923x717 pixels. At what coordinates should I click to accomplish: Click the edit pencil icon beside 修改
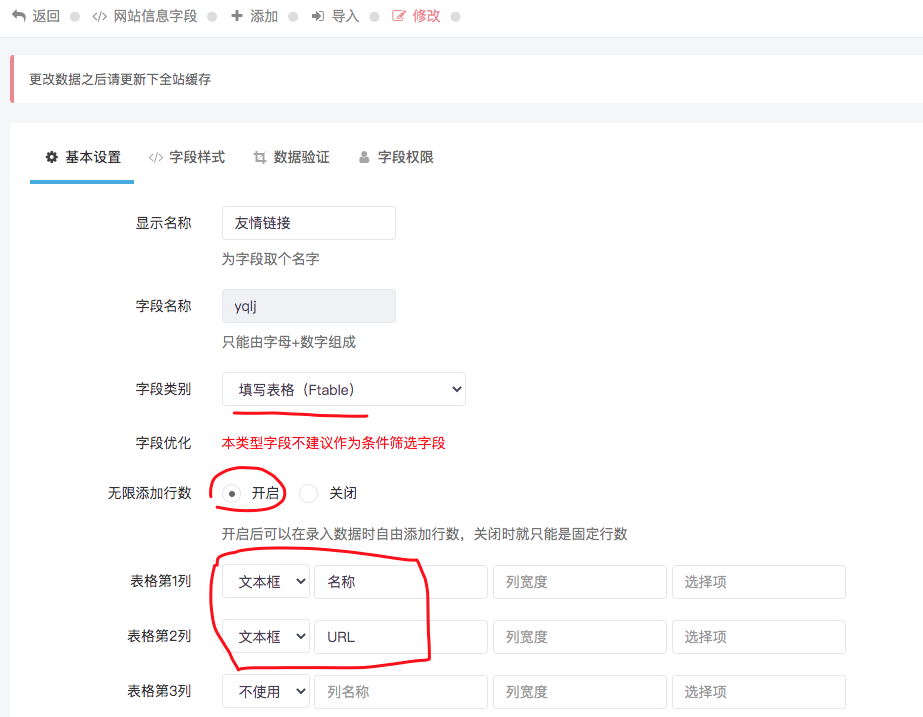pos(399,16)
